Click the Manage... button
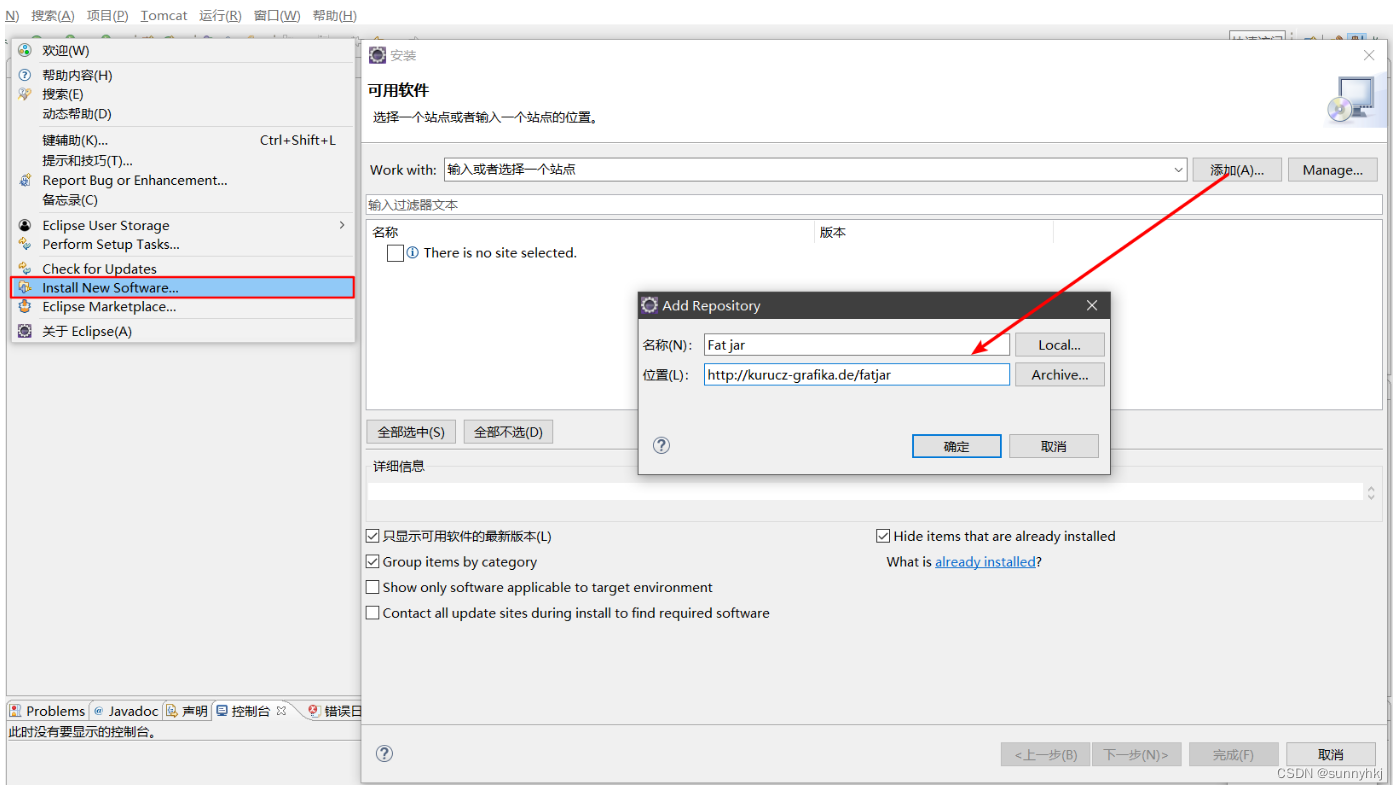1398x790 pixels. [1332, 170]
